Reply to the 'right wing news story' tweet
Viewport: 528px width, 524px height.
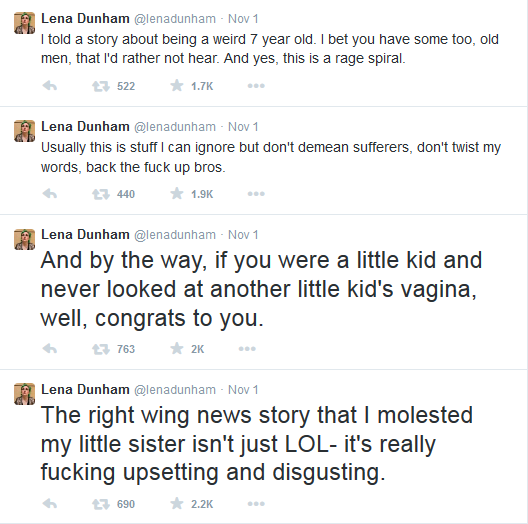(x=50, y=504)
